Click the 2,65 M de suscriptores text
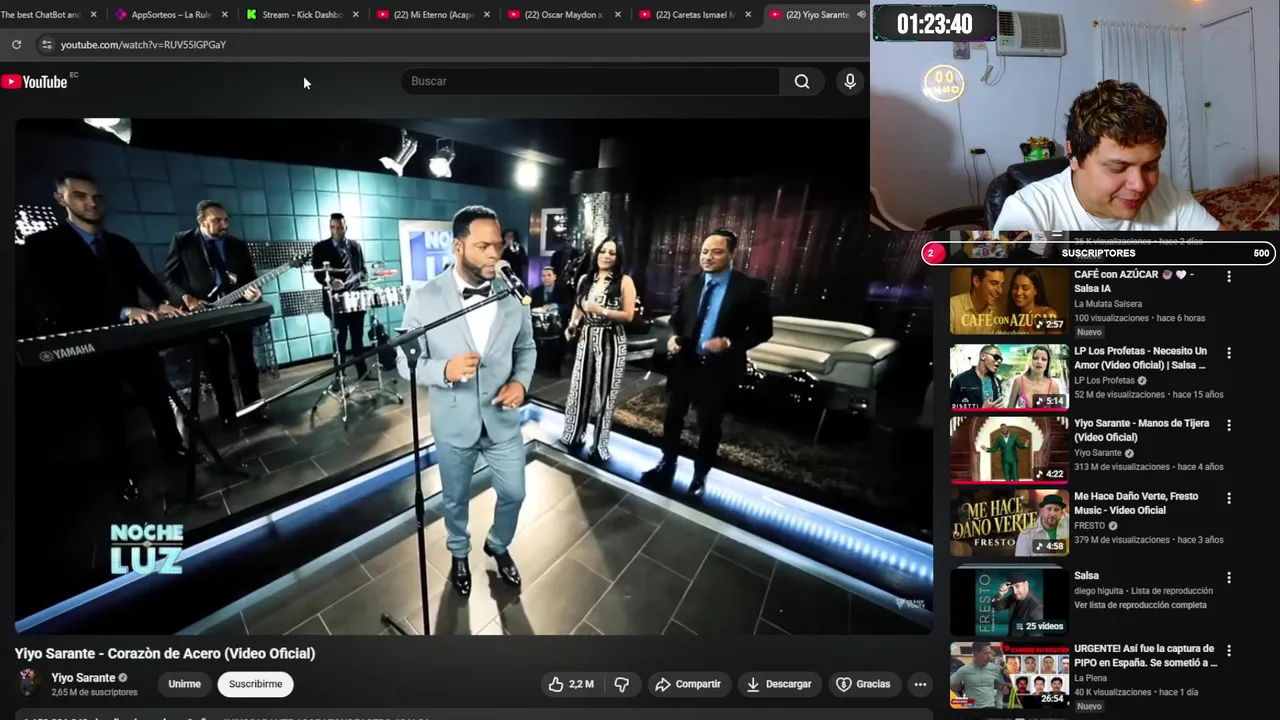 [94, 692]
